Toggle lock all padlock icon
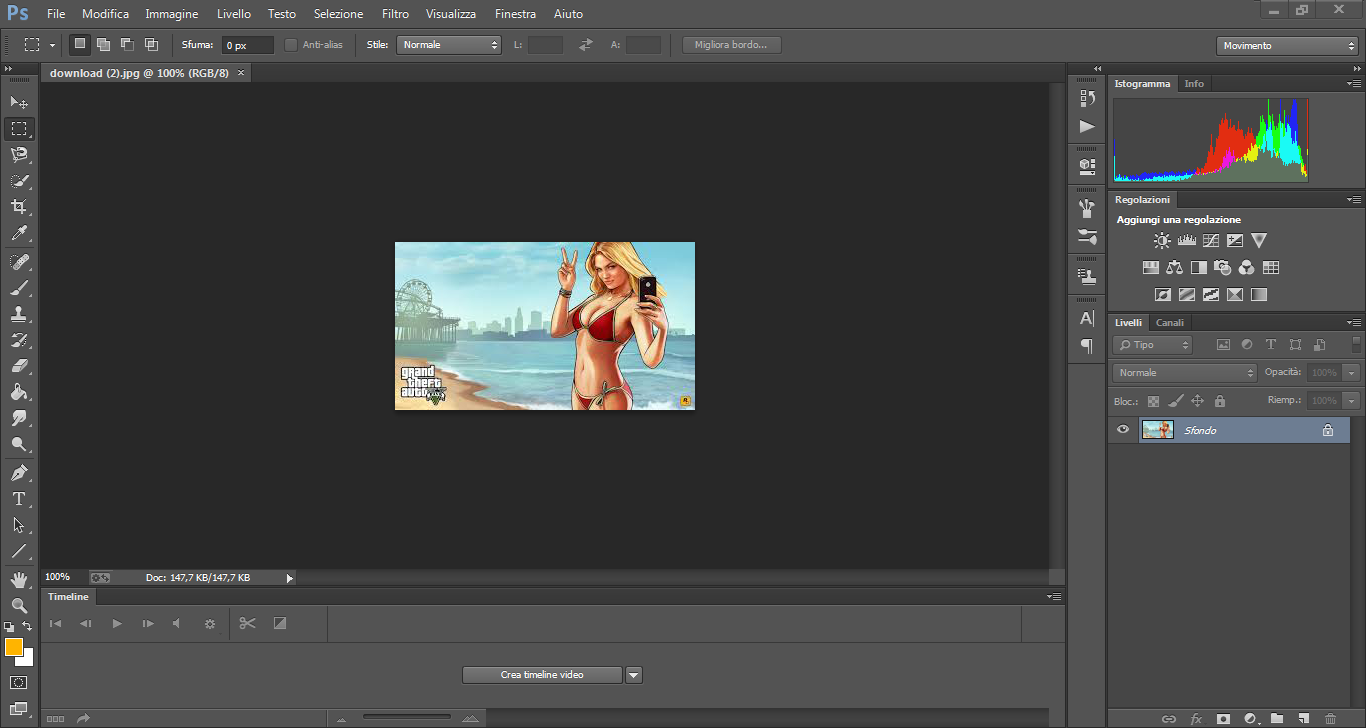Image resolution: width=1366 pixels, height=728 pixels. coord(1220,401)
